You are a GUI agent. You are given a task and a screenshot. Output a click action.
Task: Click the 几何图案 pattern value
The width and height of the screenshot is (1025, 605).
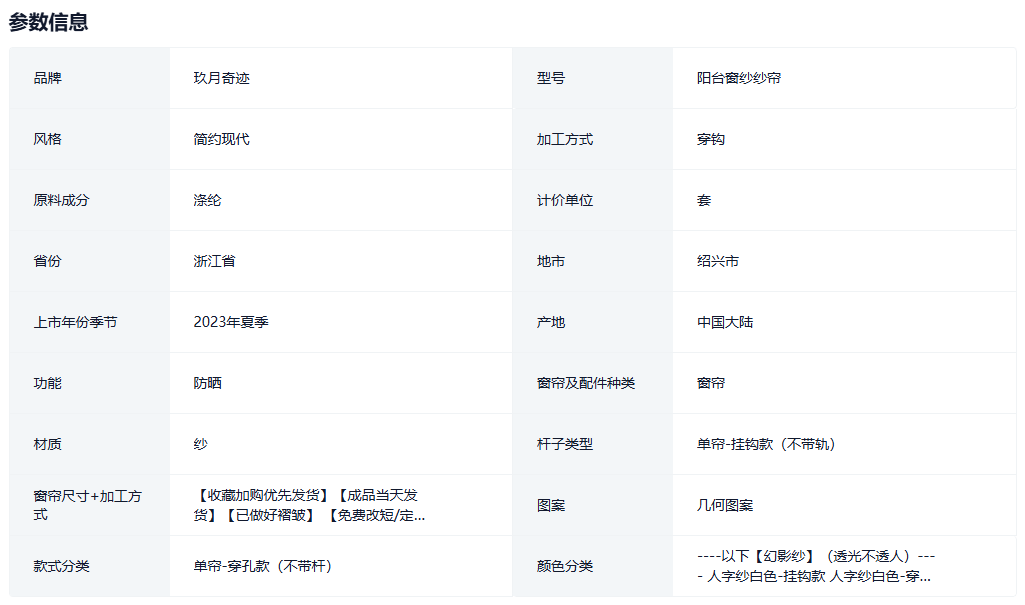coord(724,505)
